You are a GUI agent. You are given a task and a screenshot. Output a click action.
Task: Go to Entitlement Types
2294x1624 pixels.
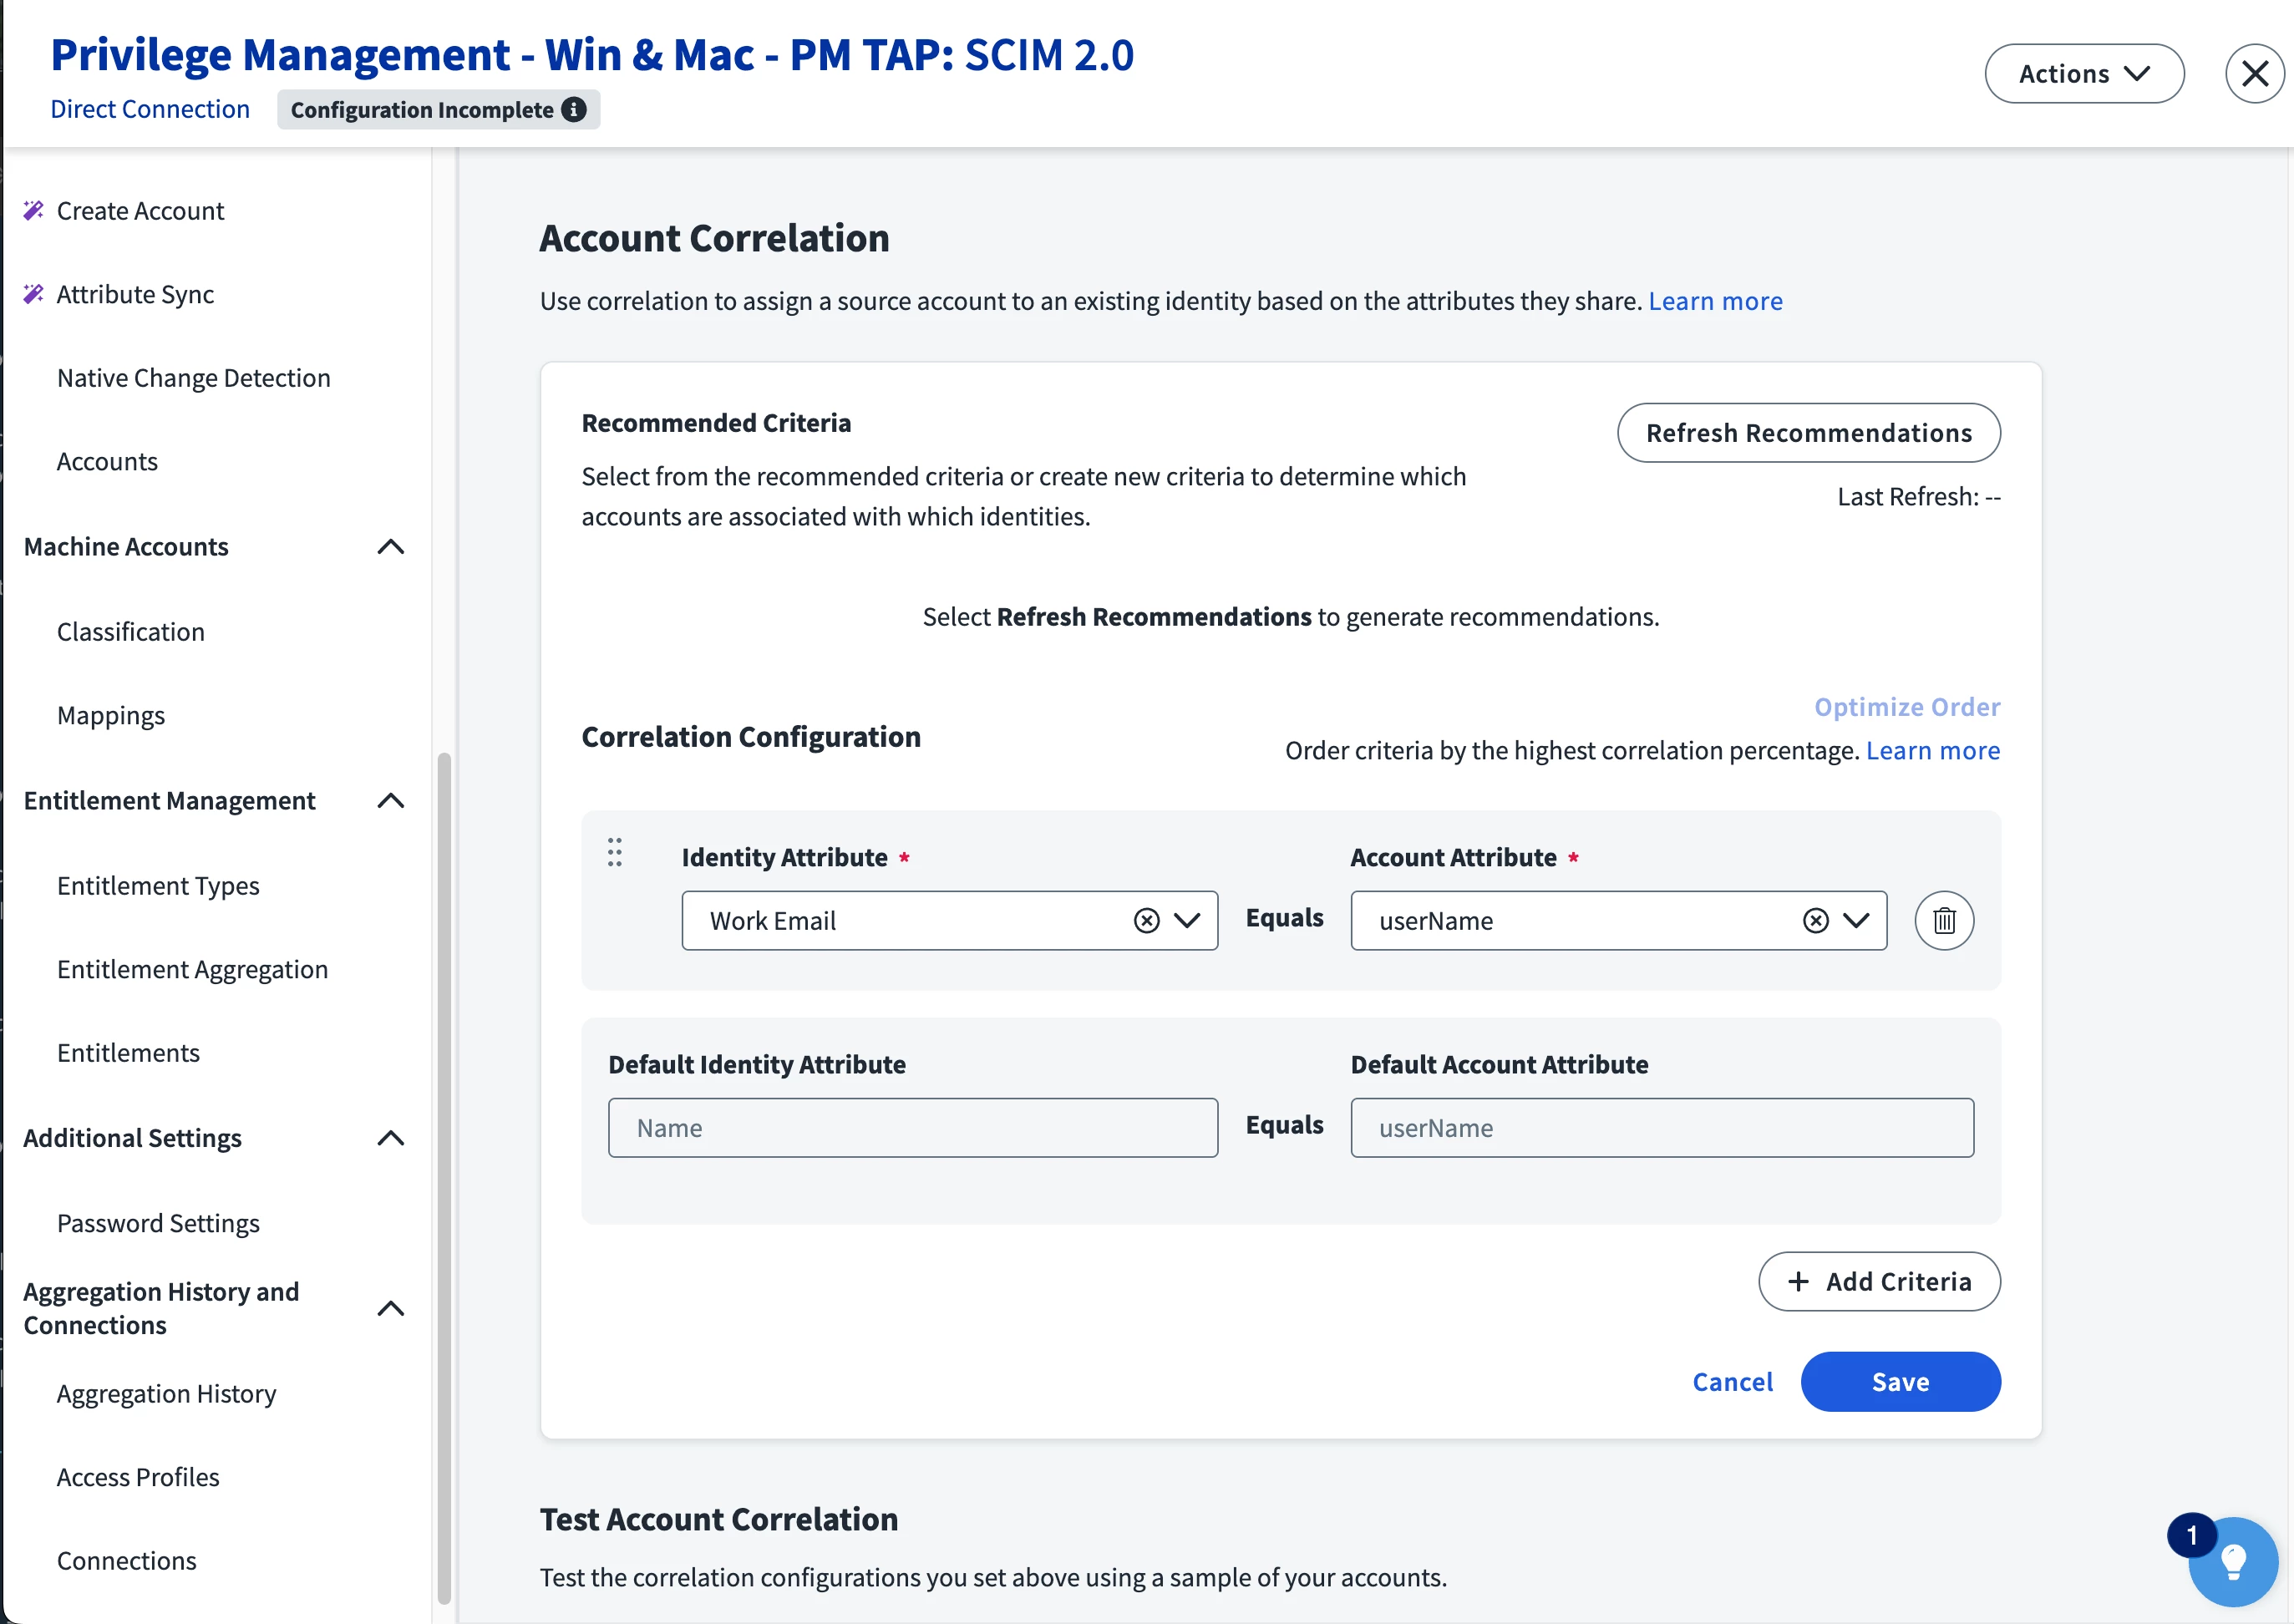click(x=158, y=886)
